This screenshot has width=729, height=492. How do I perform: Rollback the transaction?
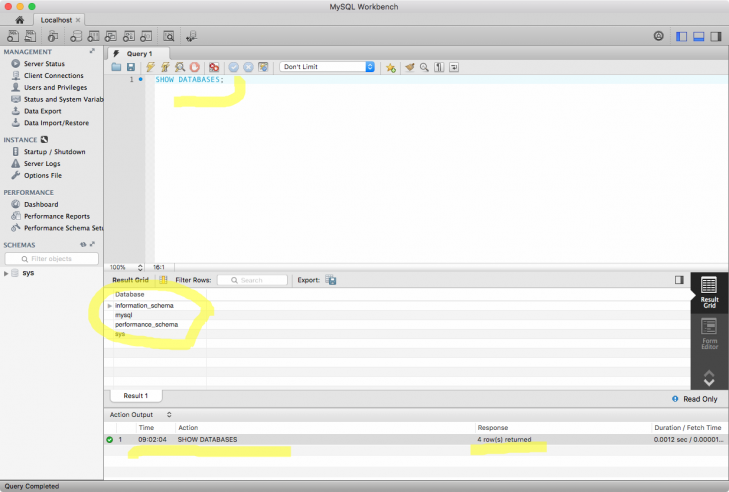click(248, 67)
